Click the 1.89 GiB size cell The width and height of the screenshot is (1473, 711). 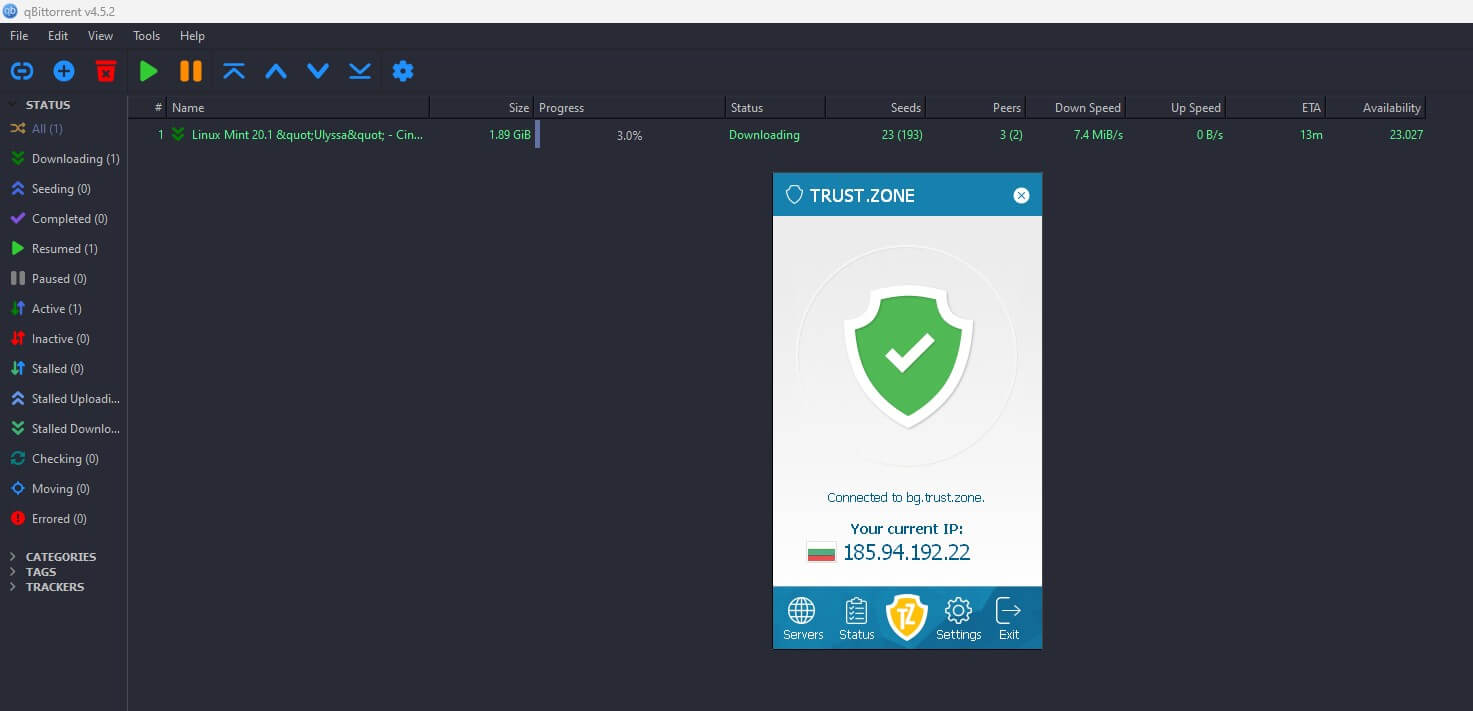click(x=509, y=135)
